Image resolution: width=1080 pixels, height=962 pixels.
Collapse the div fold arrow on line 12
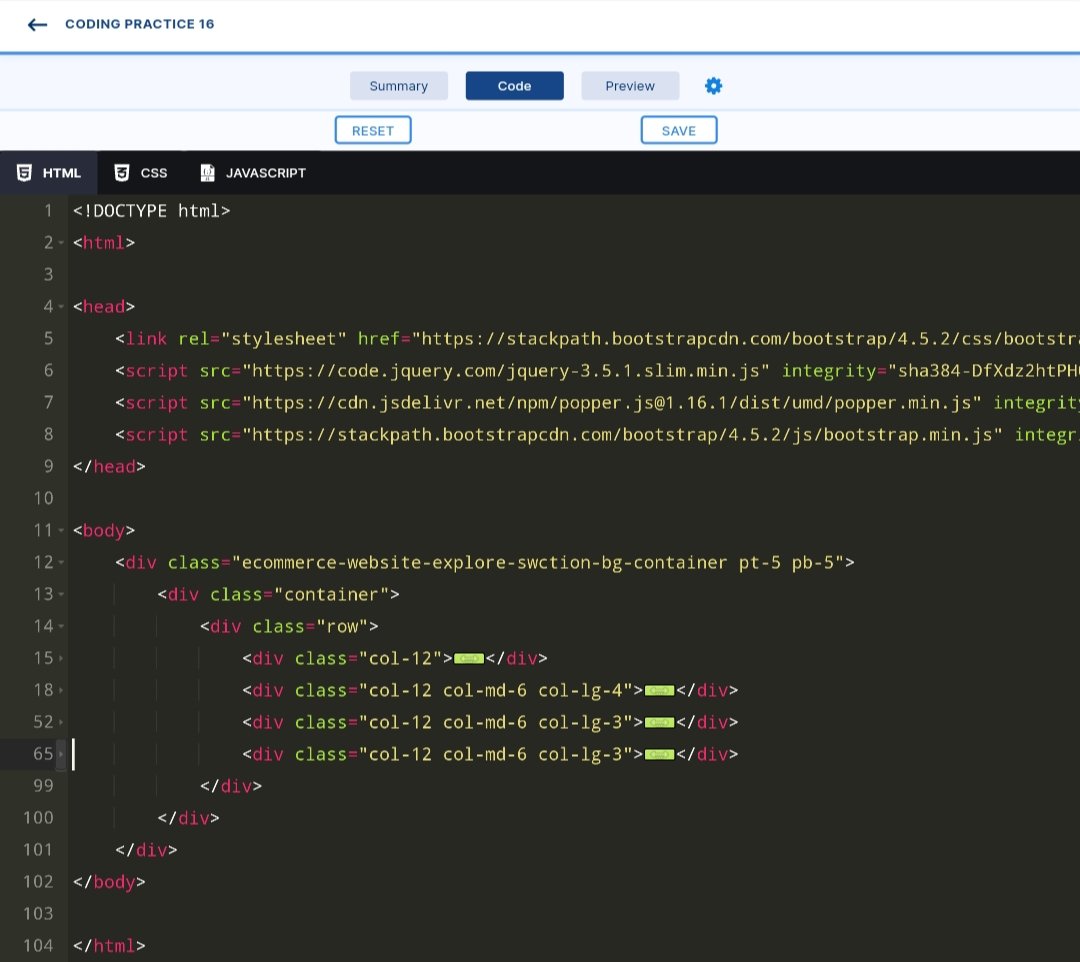click(61, 563)
